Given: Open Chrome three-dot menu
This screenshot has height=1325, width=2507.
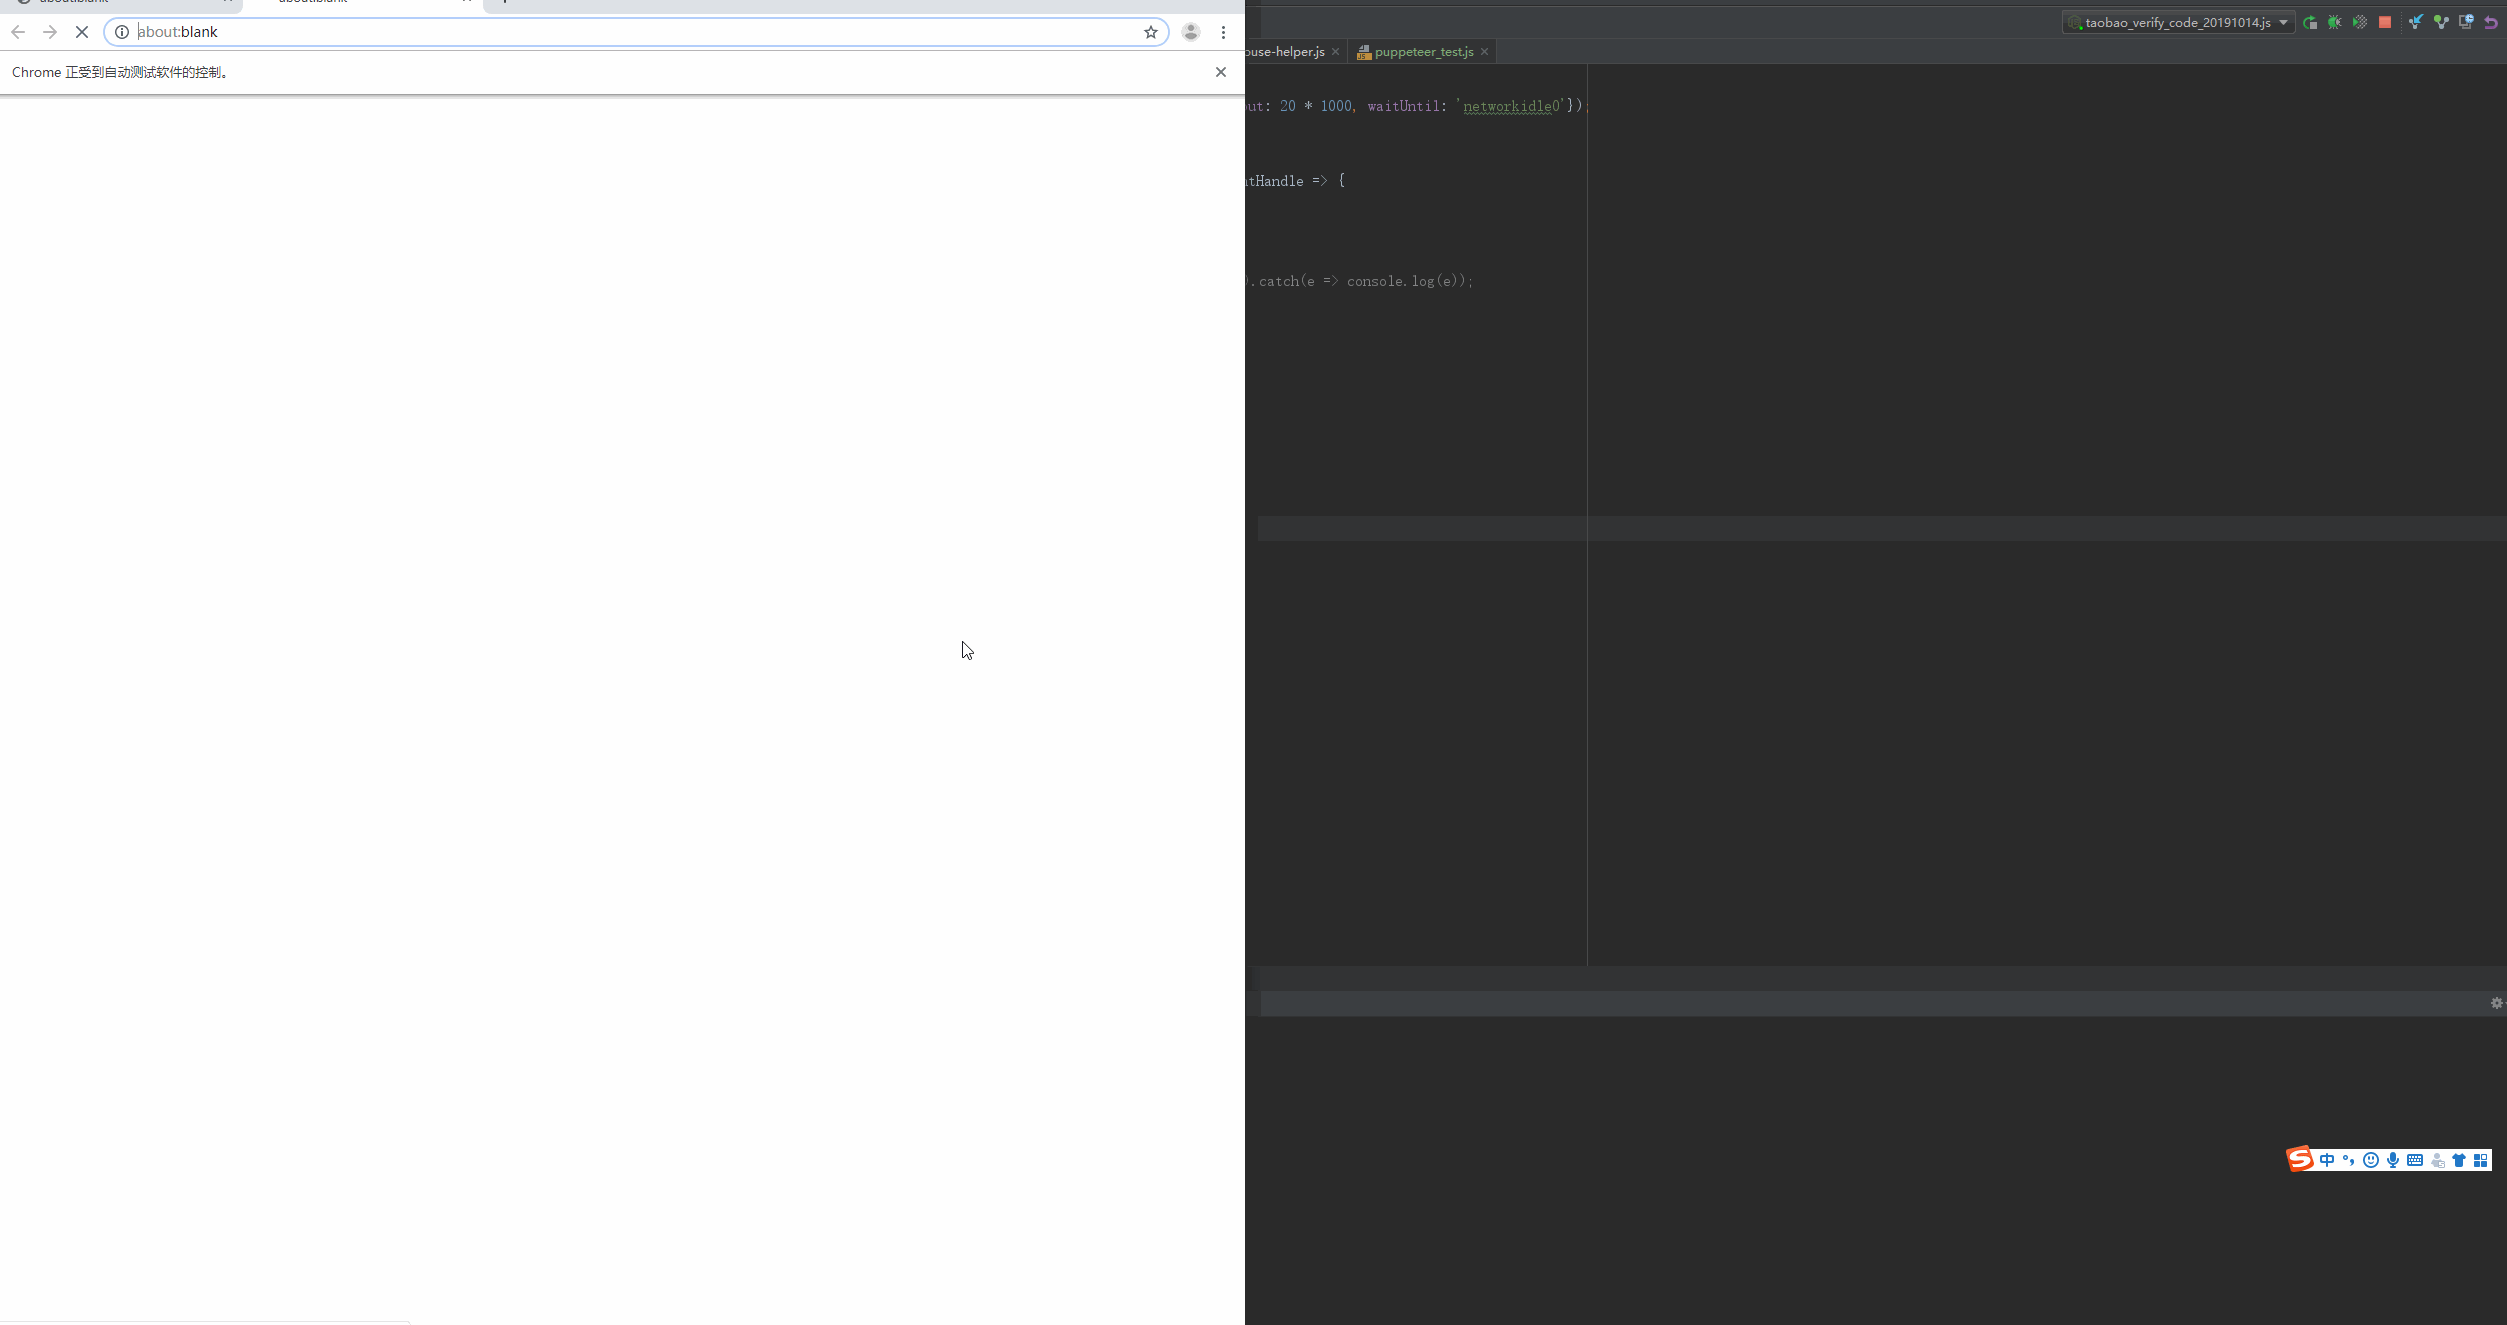Looking at the screenshot, I should [x=1223, y=32].
